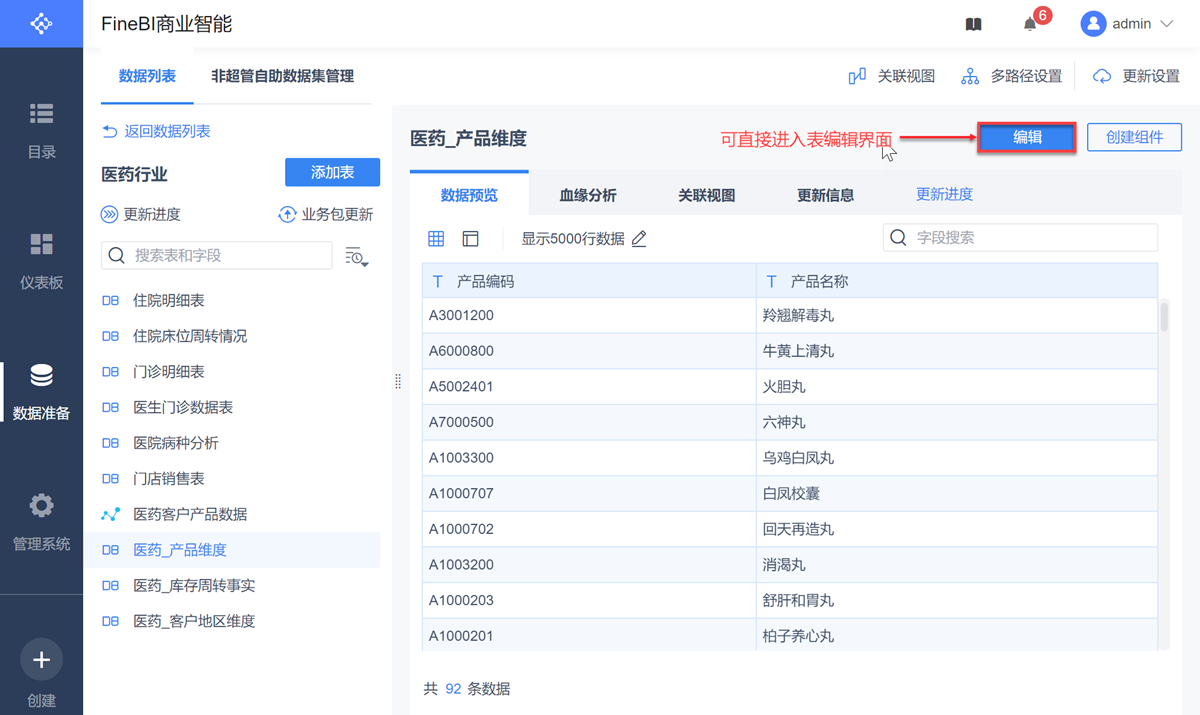The width and height of the screenshot is (1200, 715).
Task: Edit the 显示5000行数据 row count pencil icon
Action: 639,239
